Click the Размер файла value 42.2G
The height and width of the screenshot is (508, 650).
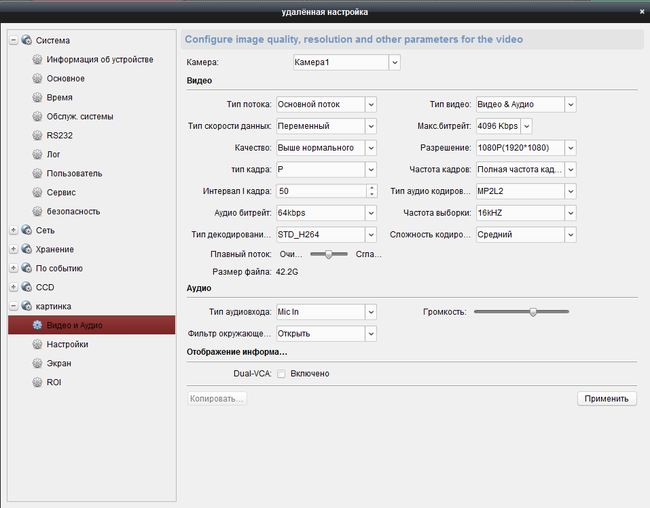point(287,272)
